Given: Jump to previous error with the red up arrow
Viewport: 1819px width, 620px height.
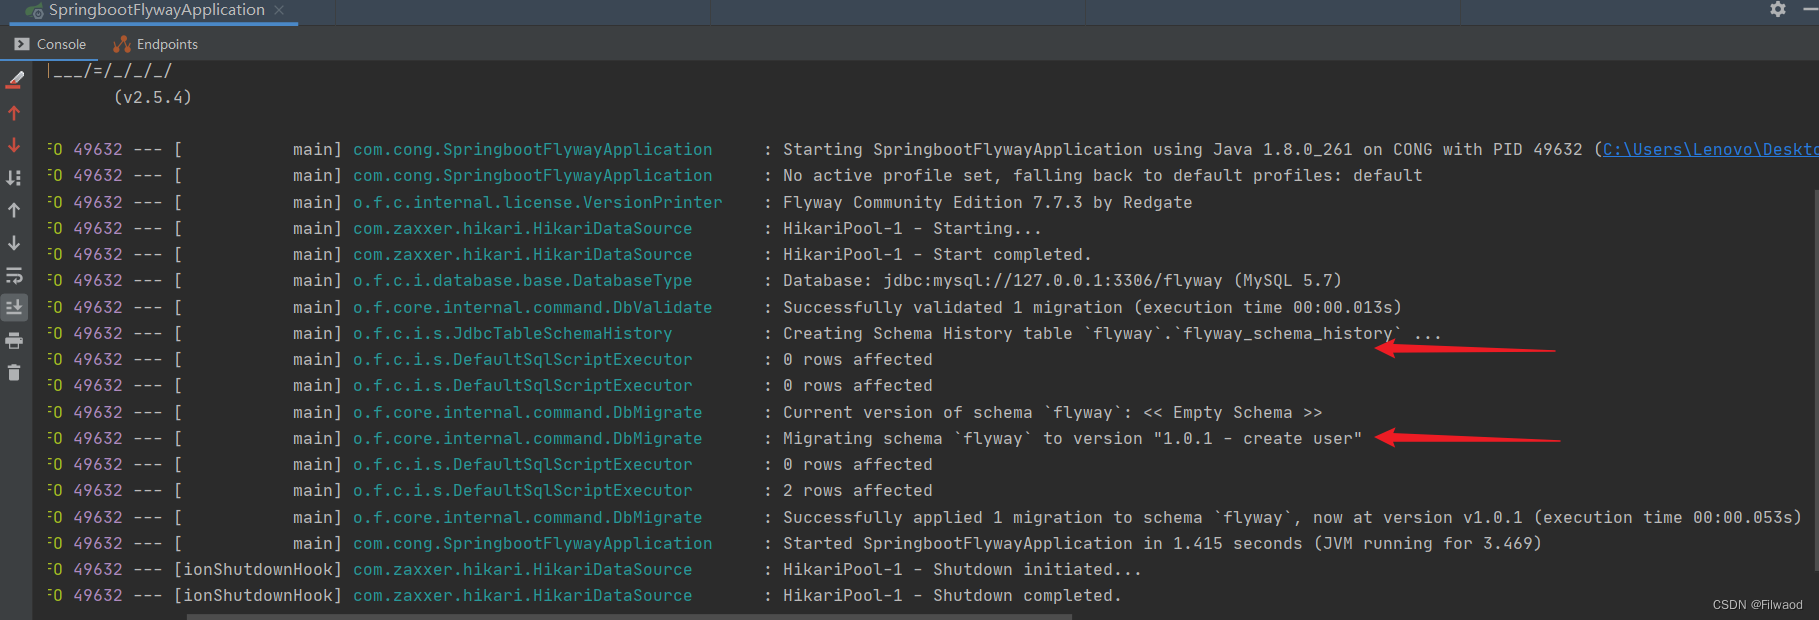Looking at the screenshot, I should 14,113.
